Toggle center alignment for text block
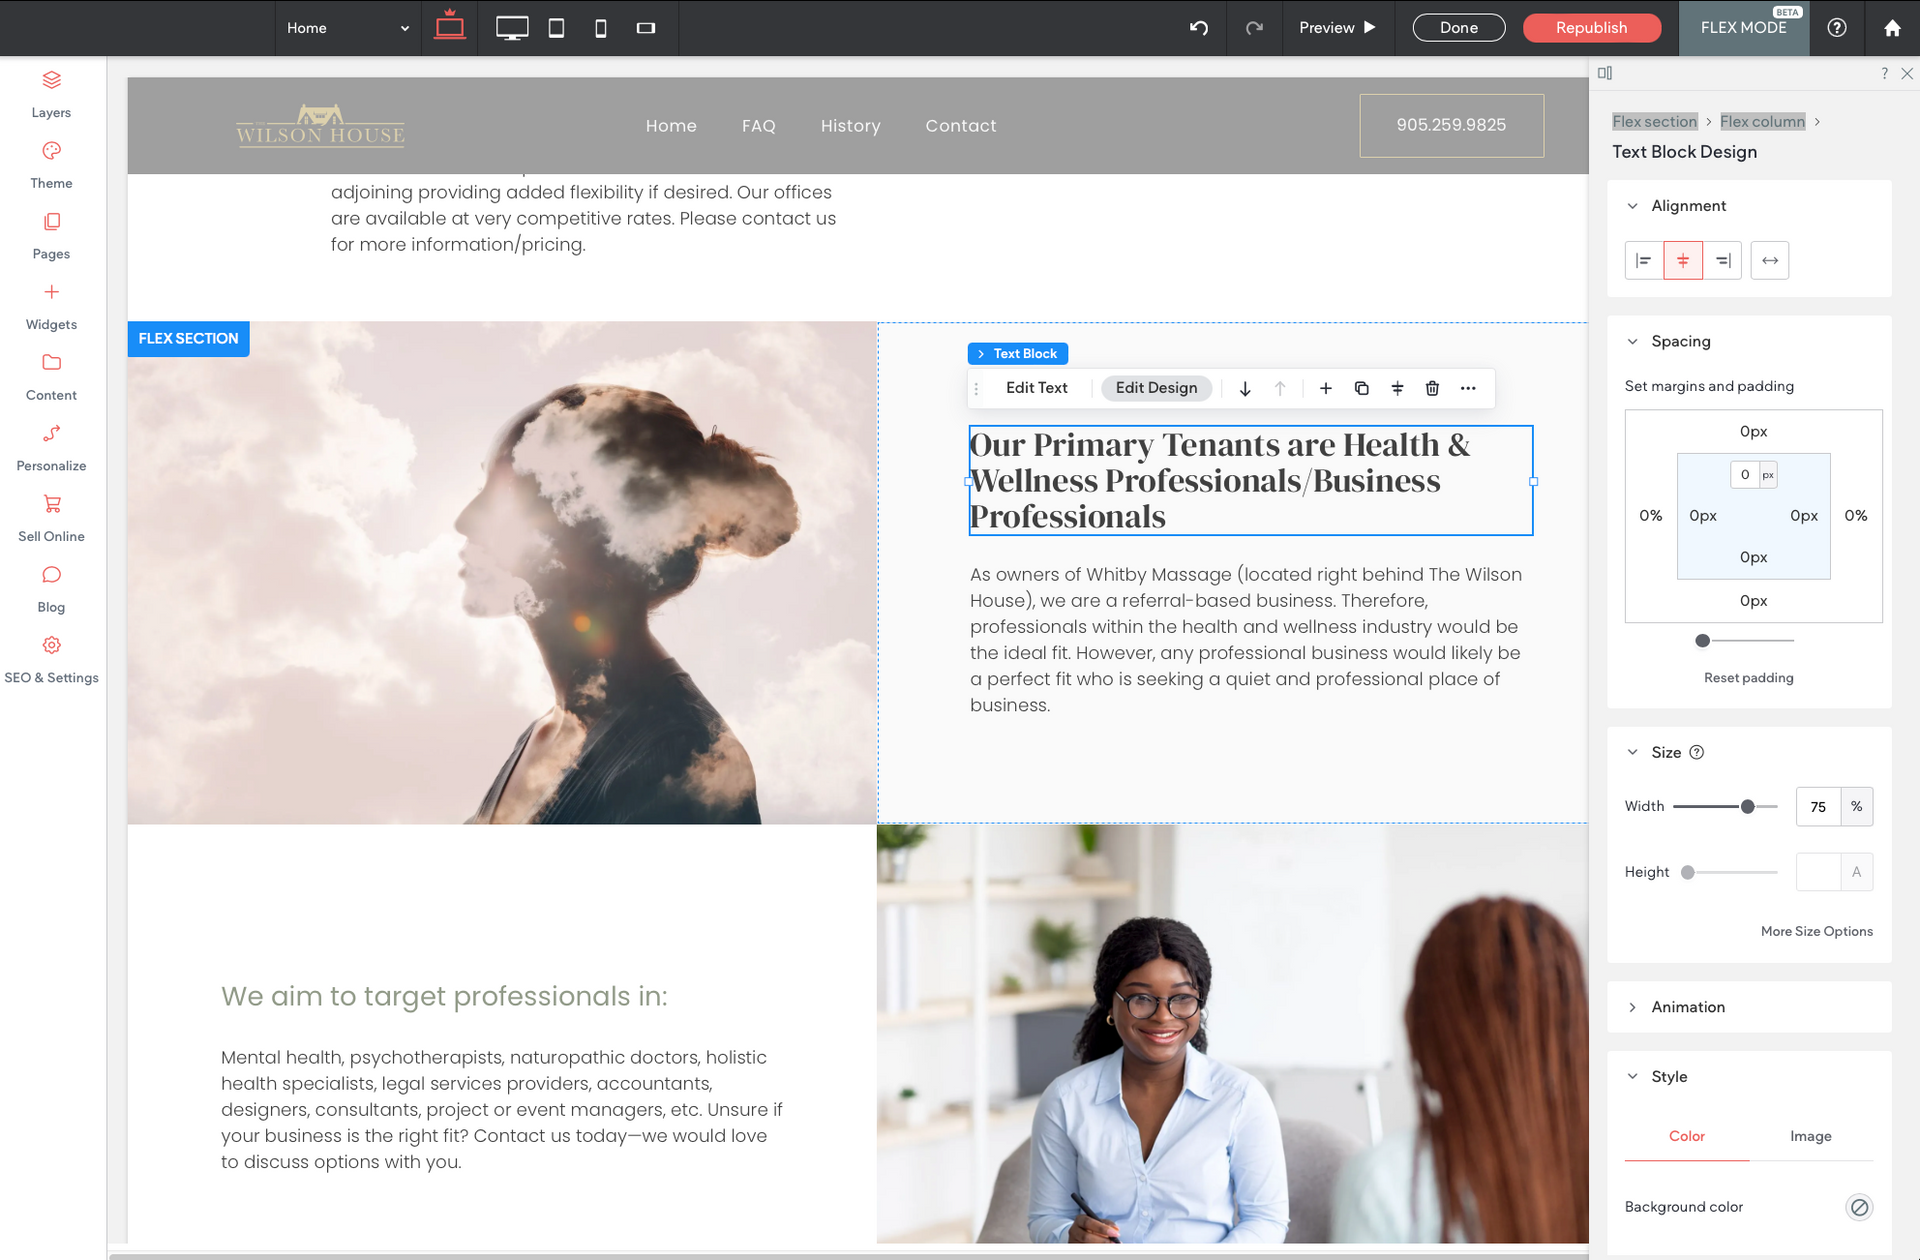This screenshot has width=1920, height=1260. (1684, 260)
